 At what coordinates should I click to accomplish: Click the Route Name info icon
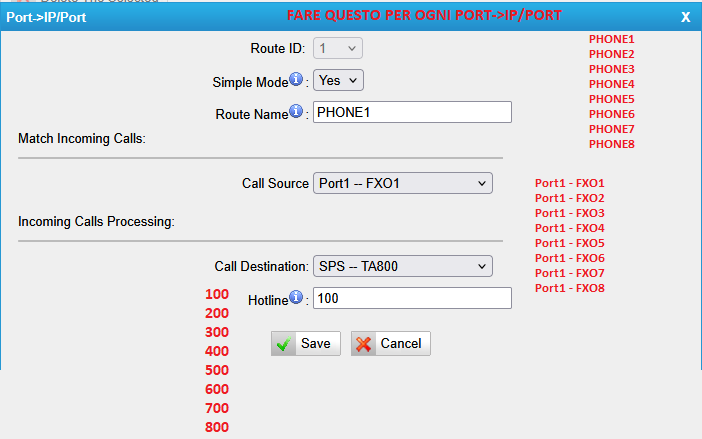pos(296,112)
